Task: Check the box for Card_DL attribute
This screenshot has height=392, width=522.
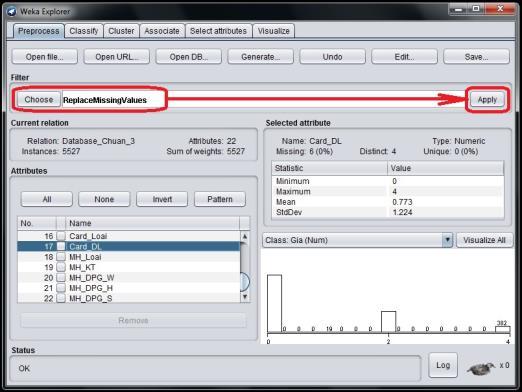Action: pyautogui.click(x=61, y=246)
